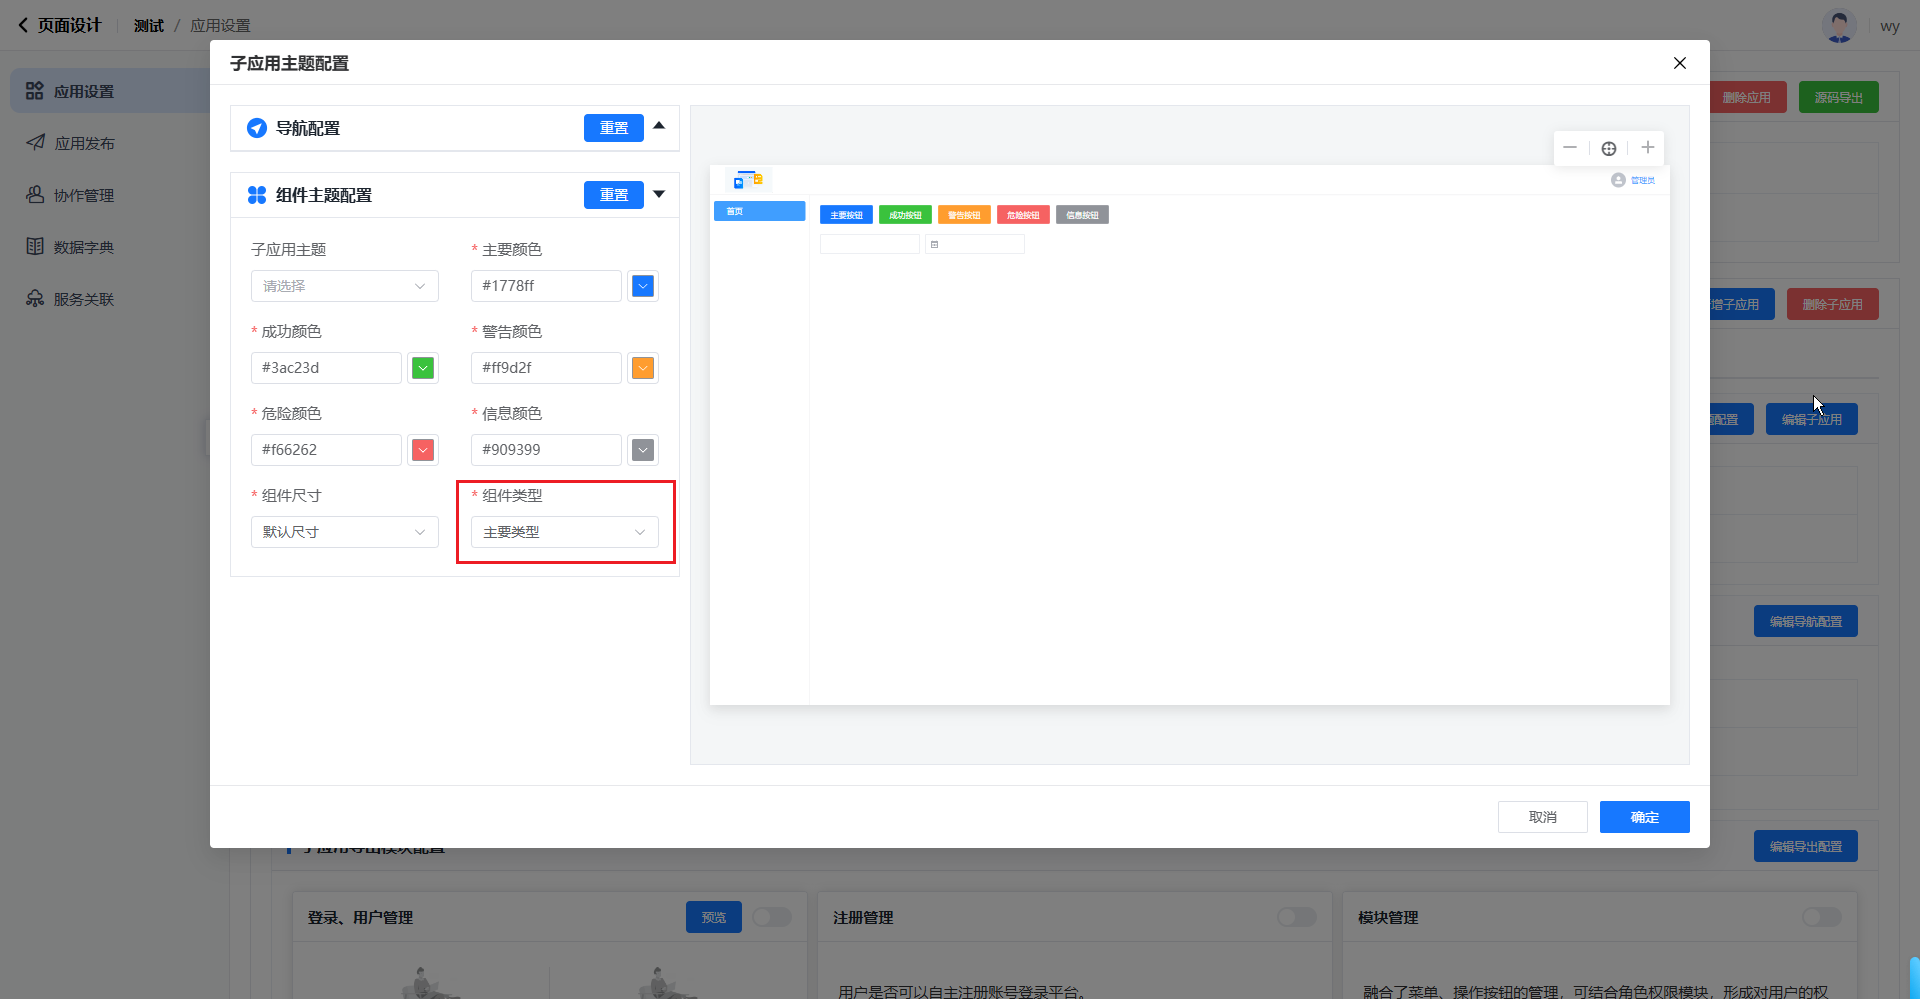
Task: Open the sub-app theme dropdown
Action: pyautogui.click(x=344, y=286)
